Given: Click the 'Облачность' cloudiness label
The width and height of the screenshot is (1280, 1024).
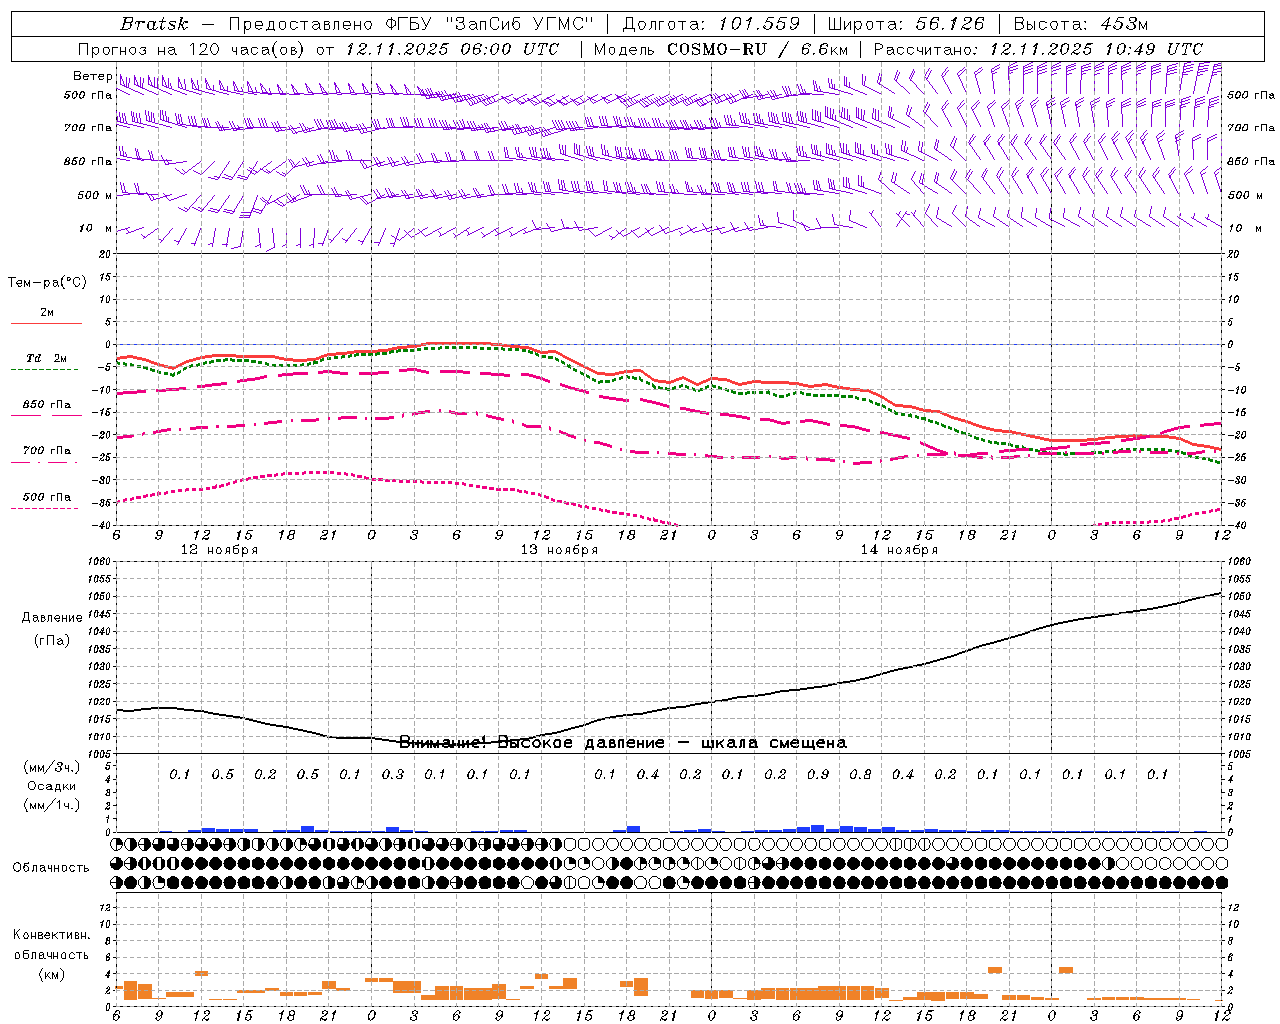Looking at the screenshot, I should click(x=51, y=867).
